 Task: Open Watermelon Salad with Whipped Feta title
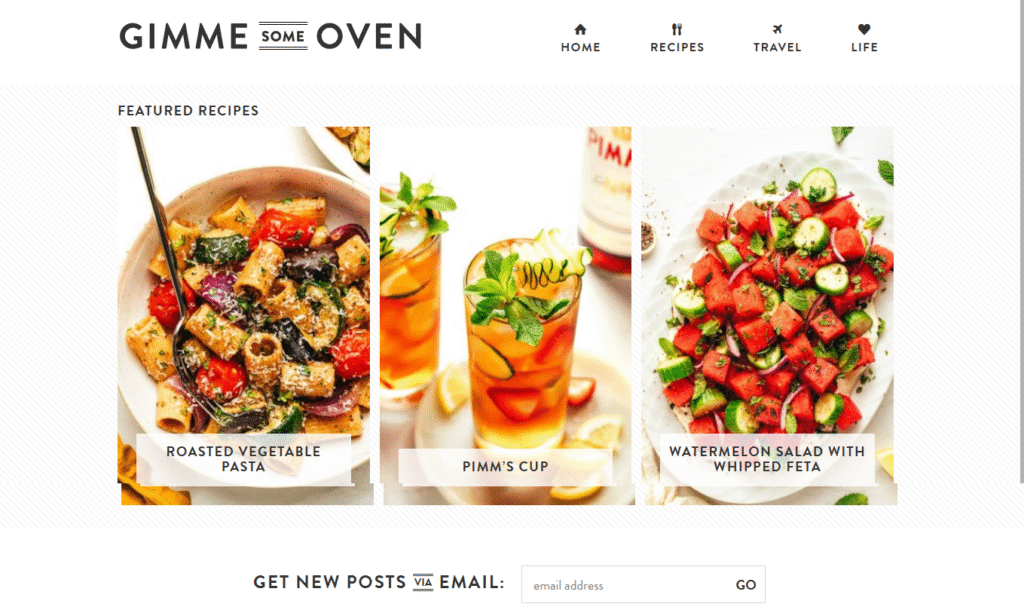coord(767,458)
